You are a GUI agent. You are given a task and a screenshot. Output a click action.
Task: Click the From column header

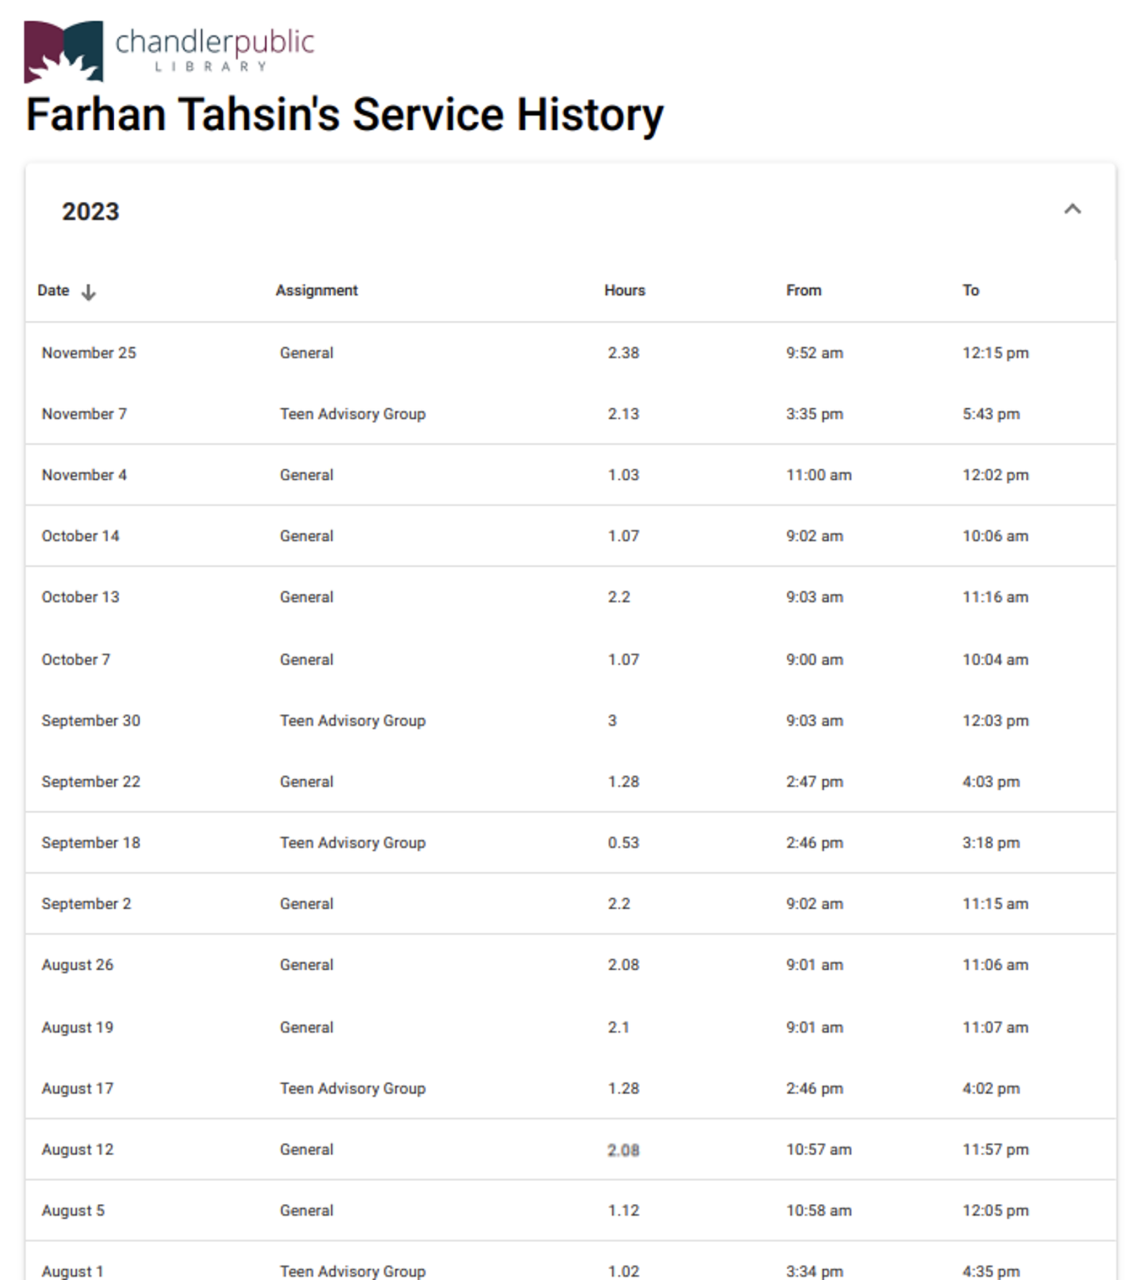tap(803, 291)
